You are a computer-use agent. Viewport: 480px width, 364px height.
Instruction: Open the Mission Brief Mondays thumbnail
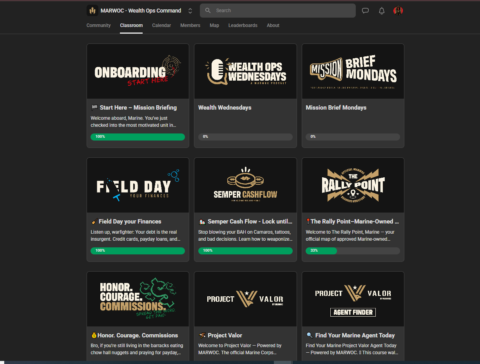(x=353, y=71)
